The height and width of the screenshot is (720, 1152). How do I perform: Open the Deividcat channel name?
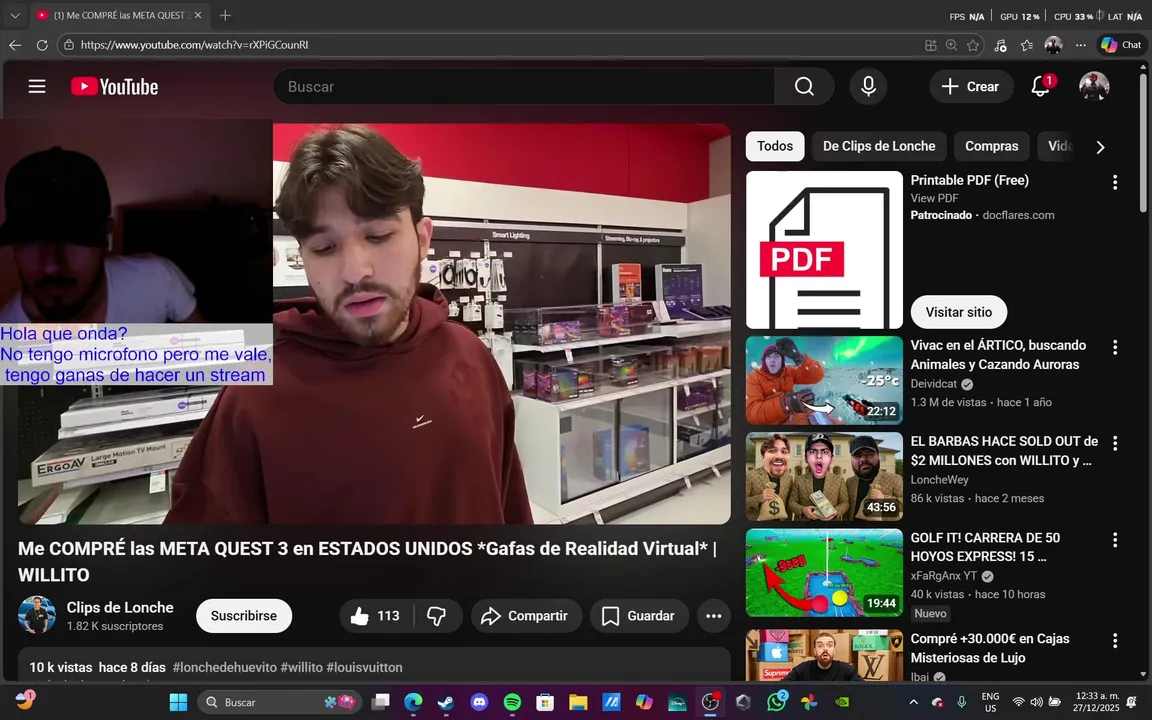coord(934,384)
